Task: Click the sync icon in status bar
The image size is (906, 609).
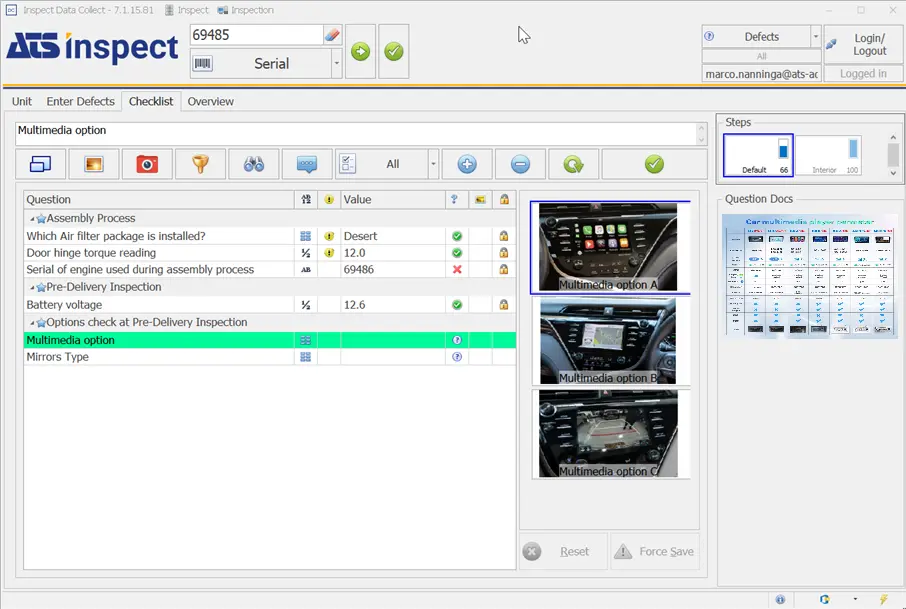Action: [x=825, y=599]
